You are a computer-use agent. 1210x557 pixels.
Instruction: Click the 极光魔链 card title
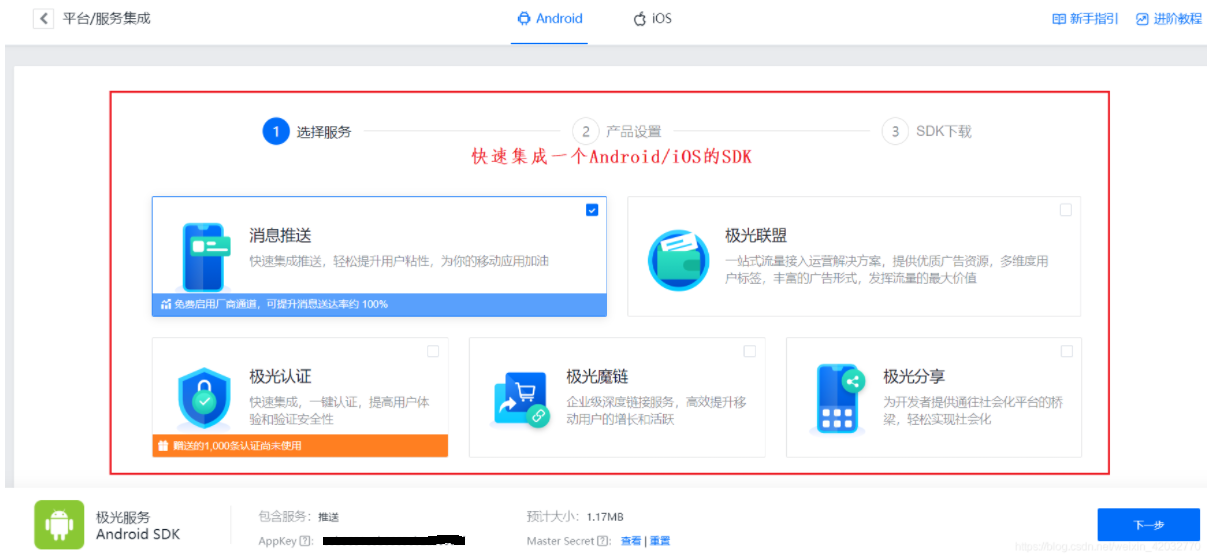point(597,377)
